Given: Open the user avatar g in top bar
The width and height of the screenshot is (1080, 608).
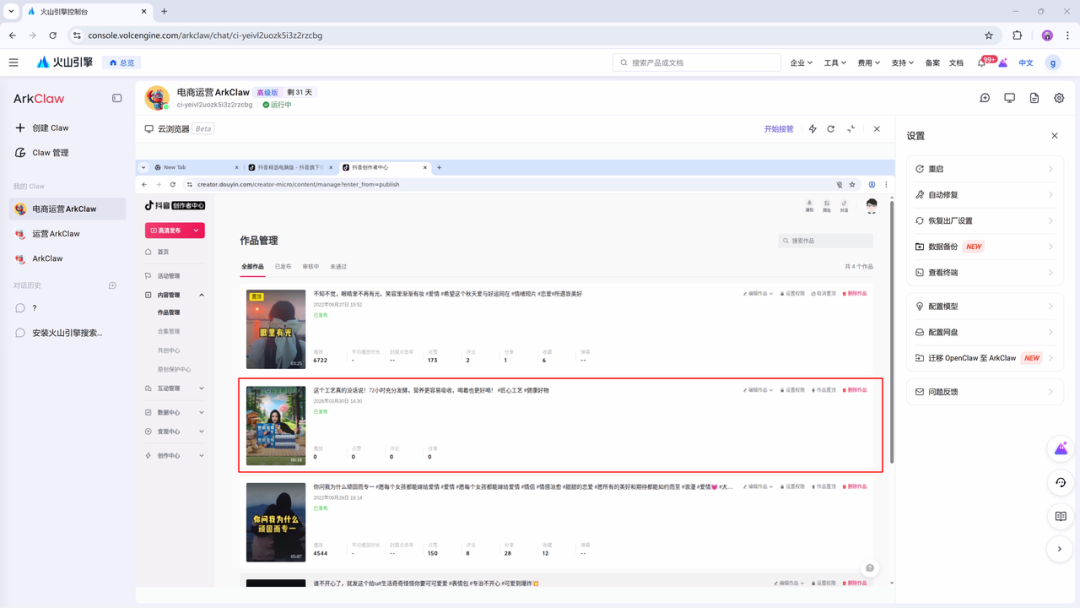Looking at the screenshot, I should click(x=1052, y=63).
